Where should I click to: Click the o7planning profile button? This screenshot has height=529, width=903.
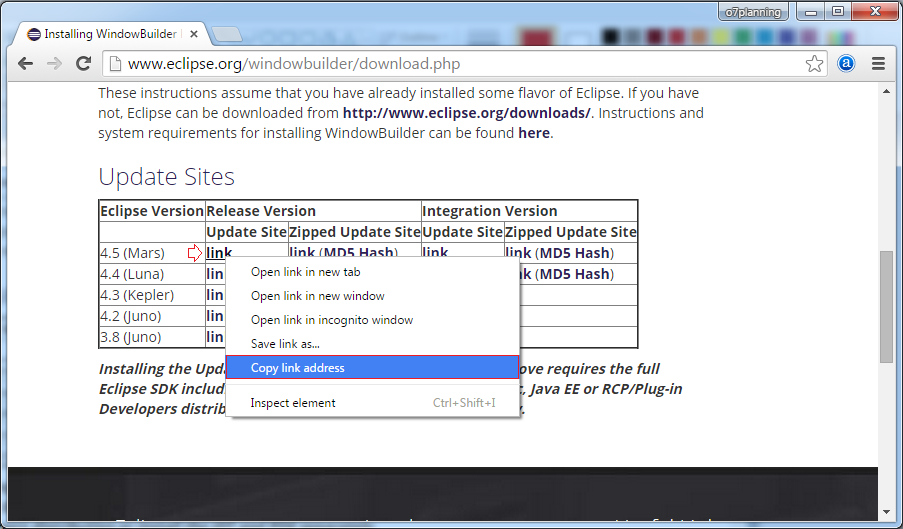tap(753, 12)
